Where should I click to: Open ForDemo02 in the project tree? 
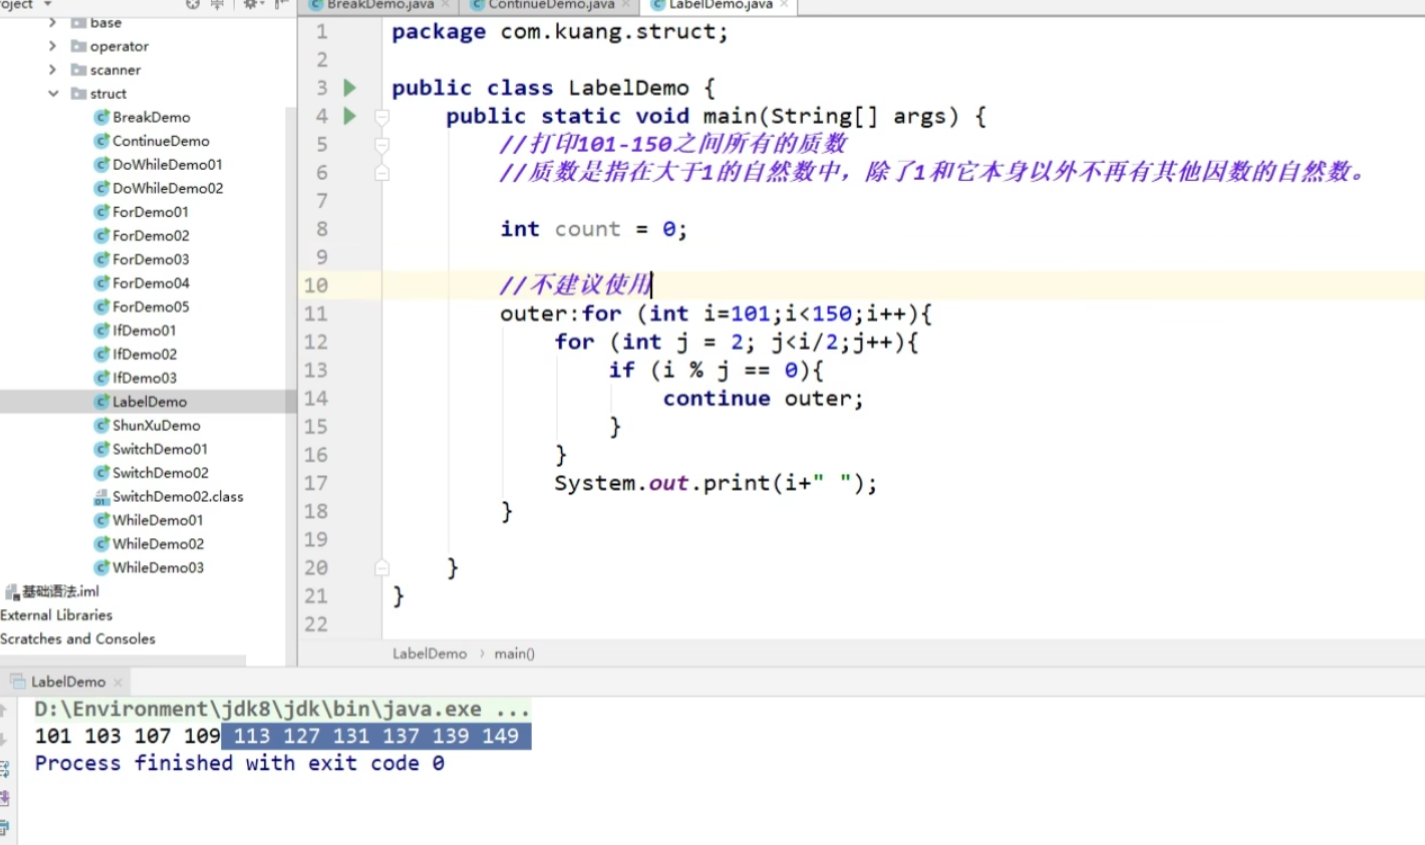coord(151,236)
